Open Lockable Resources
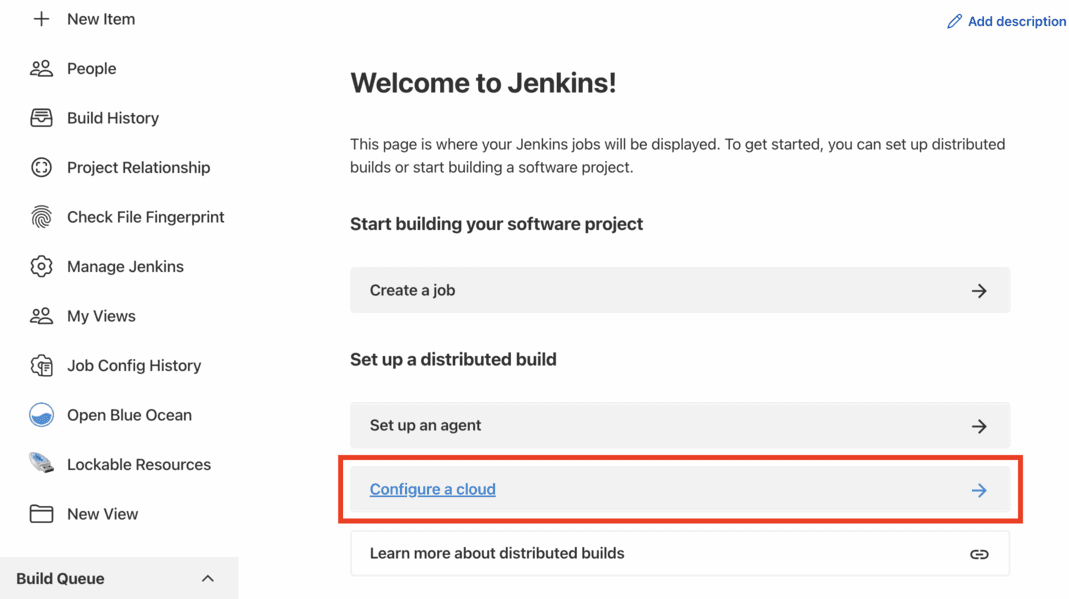The width and height of the screenshot is (1069, 599). 138,464
